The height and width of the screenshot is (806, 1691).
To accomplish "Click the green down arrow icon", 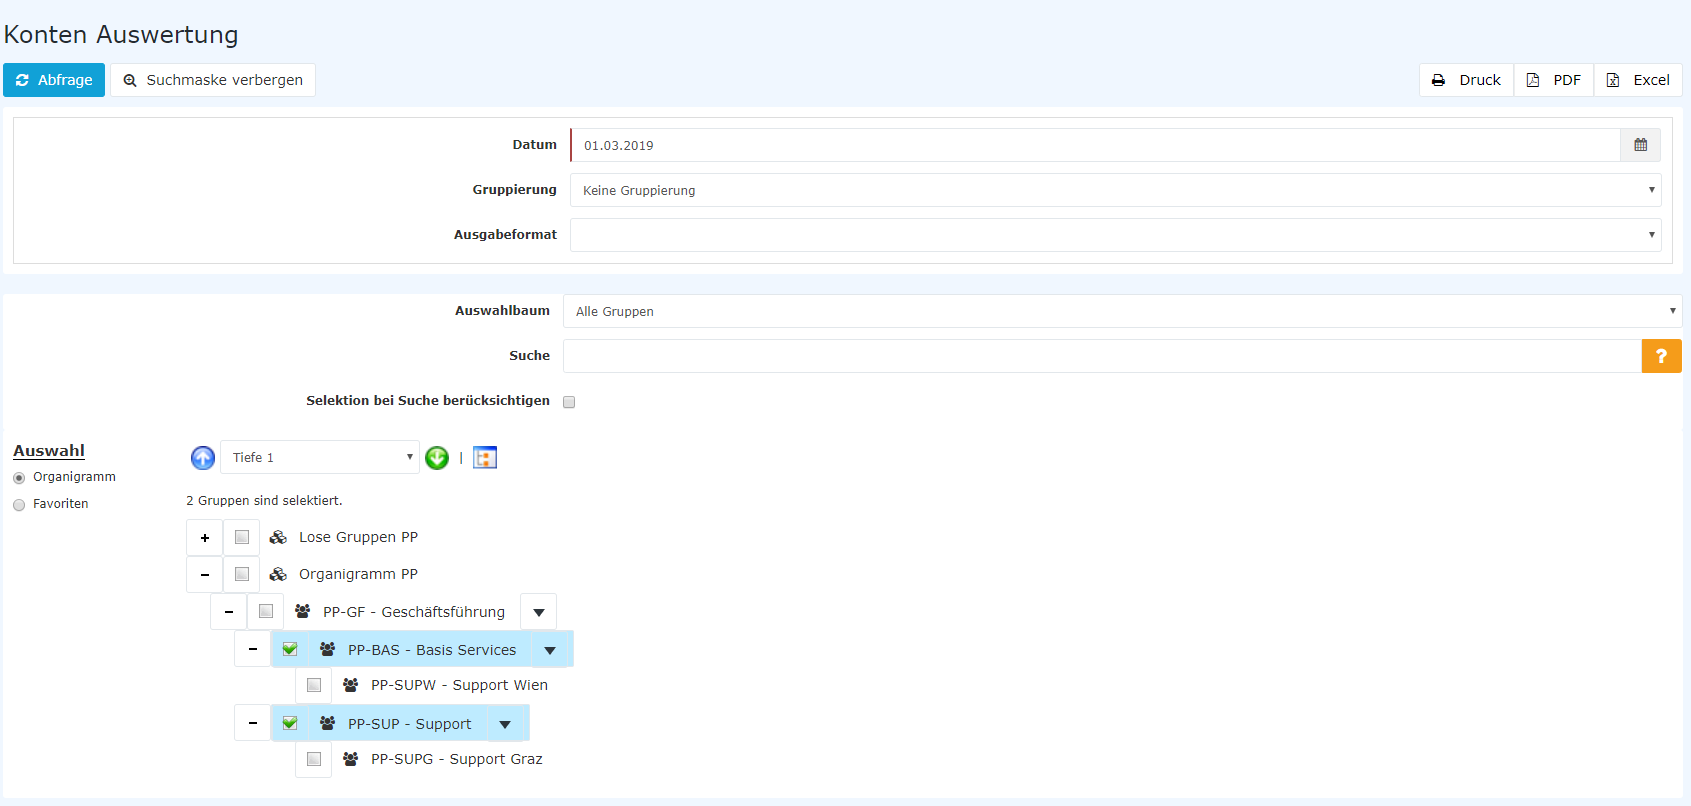I will click(x=437, y=458).
